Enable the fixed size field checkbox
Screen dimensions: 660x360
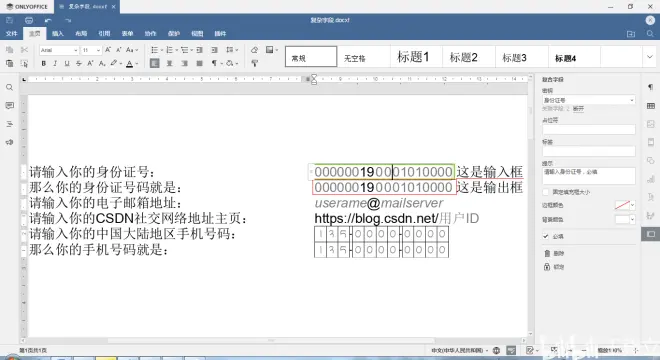pyautogui.click(x=546, y=192)
